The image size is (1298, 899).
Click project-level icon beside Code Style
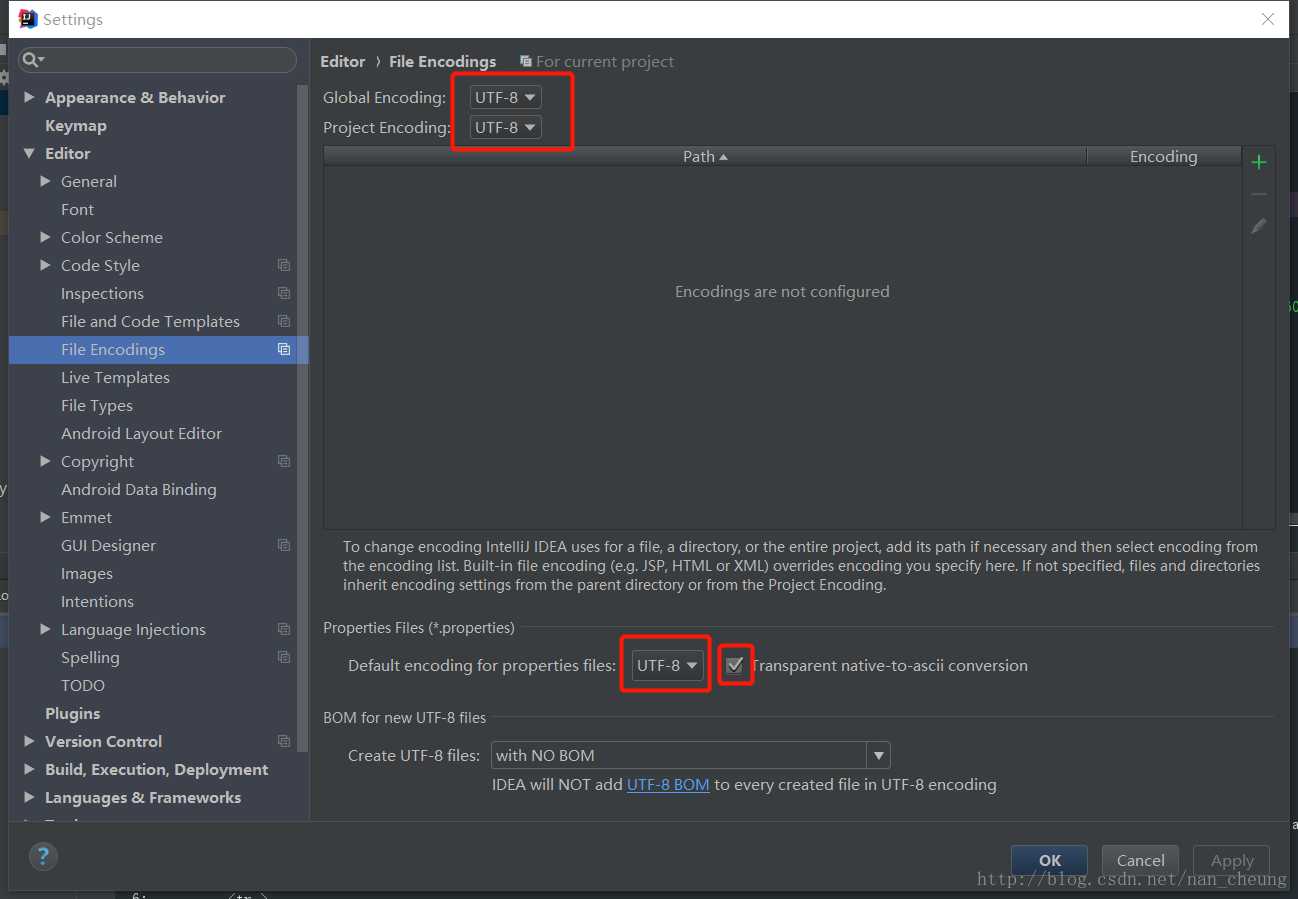click(284, 265)
